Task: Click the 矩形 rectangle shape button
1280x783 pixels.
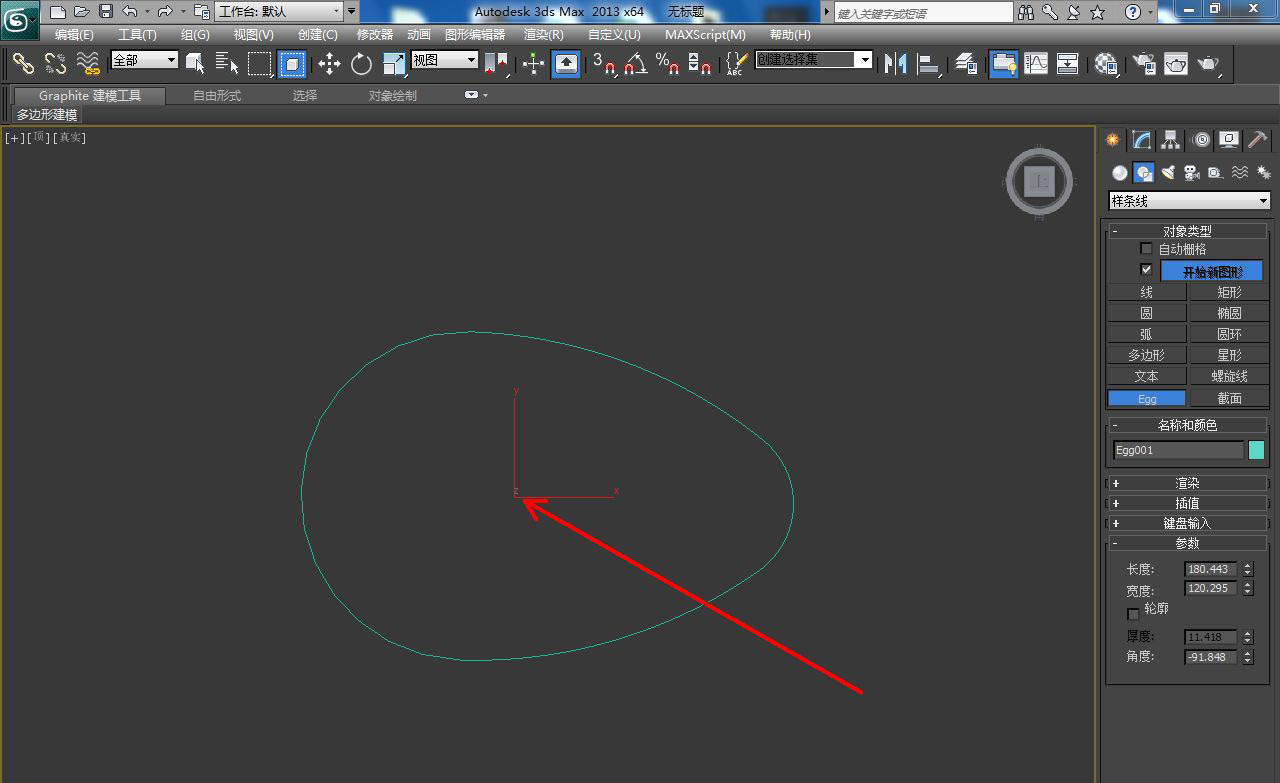Action: [1229, 292]
